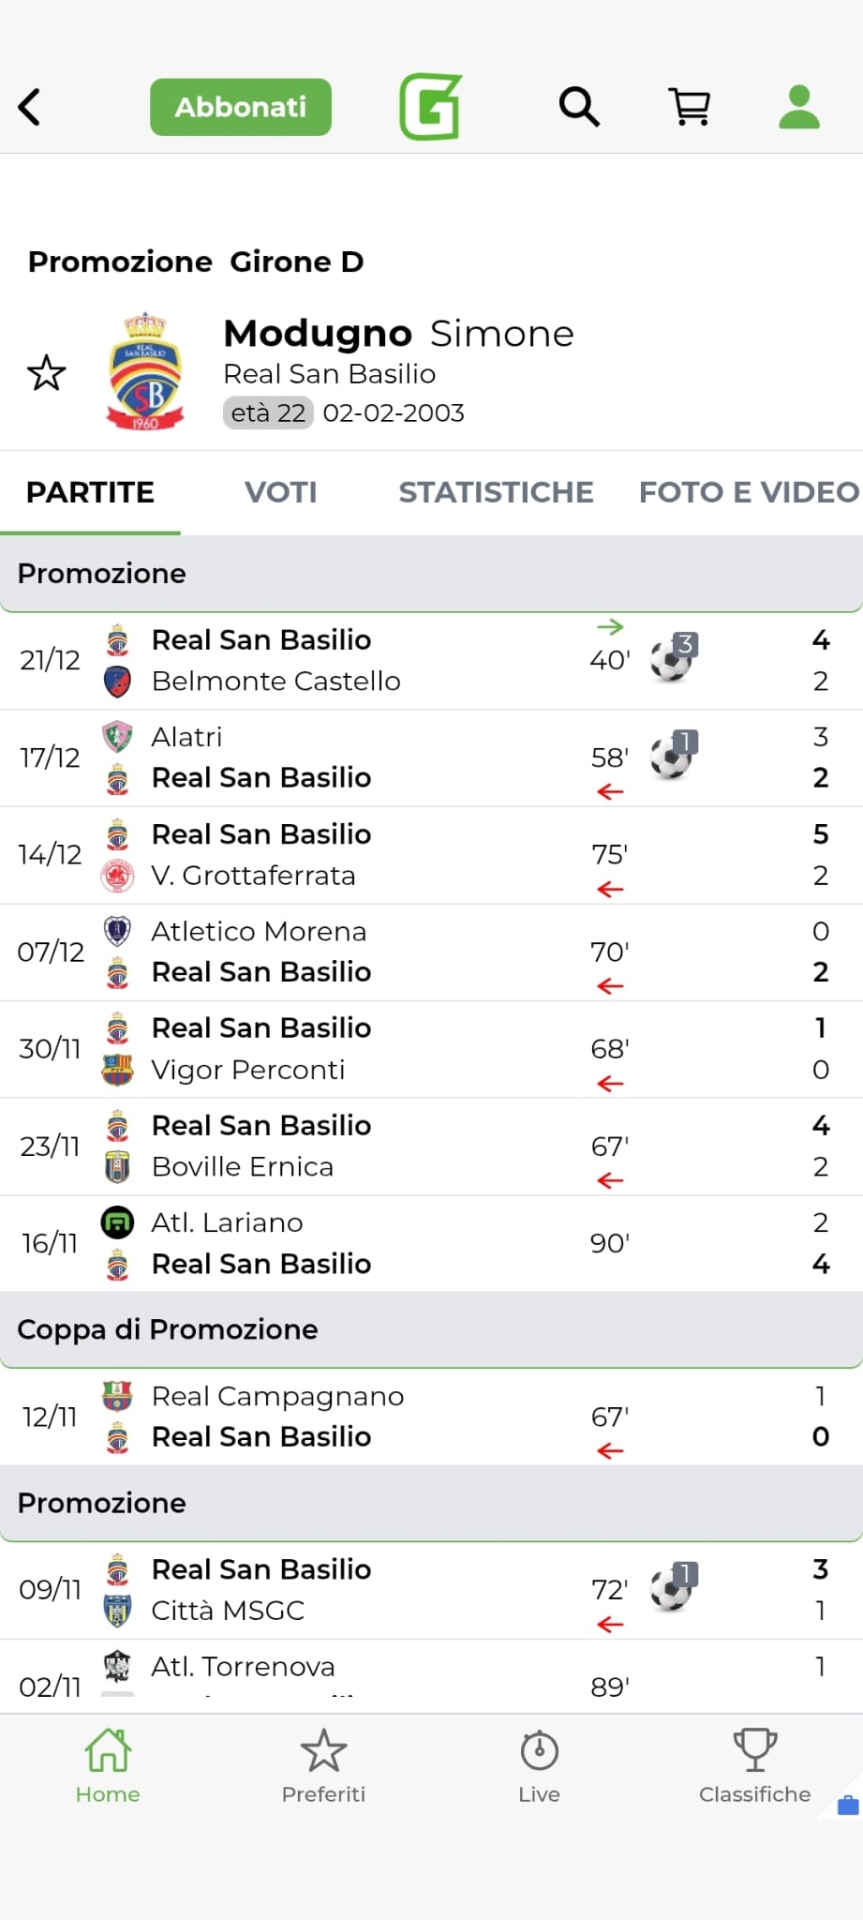This screenshot has height=1920, width=863.
Task: Open the search magnifier icon
Action: [x=579, y=106]
